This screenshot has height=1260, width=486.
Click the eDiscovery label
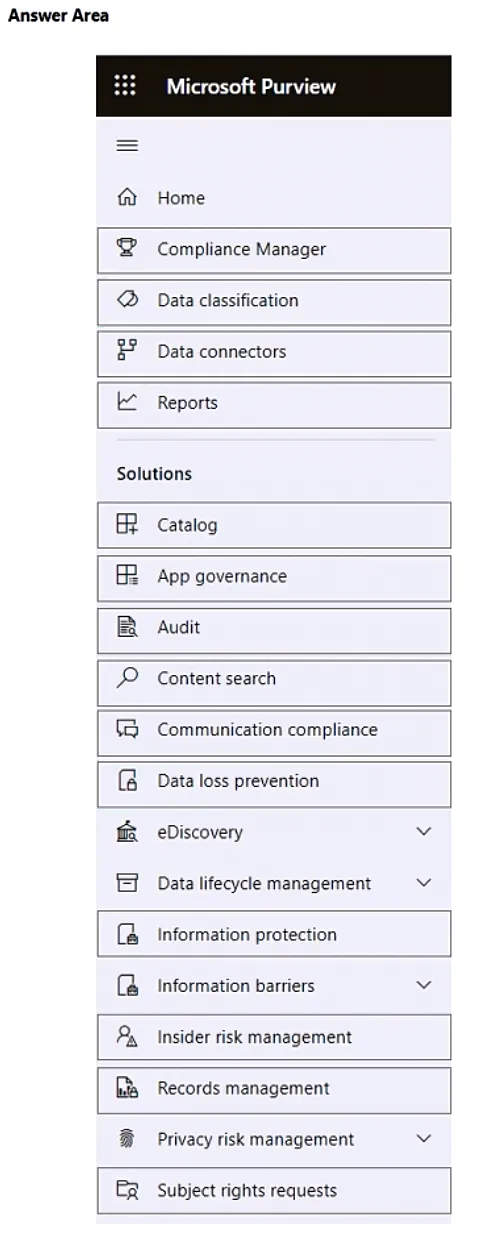point(199,832)
